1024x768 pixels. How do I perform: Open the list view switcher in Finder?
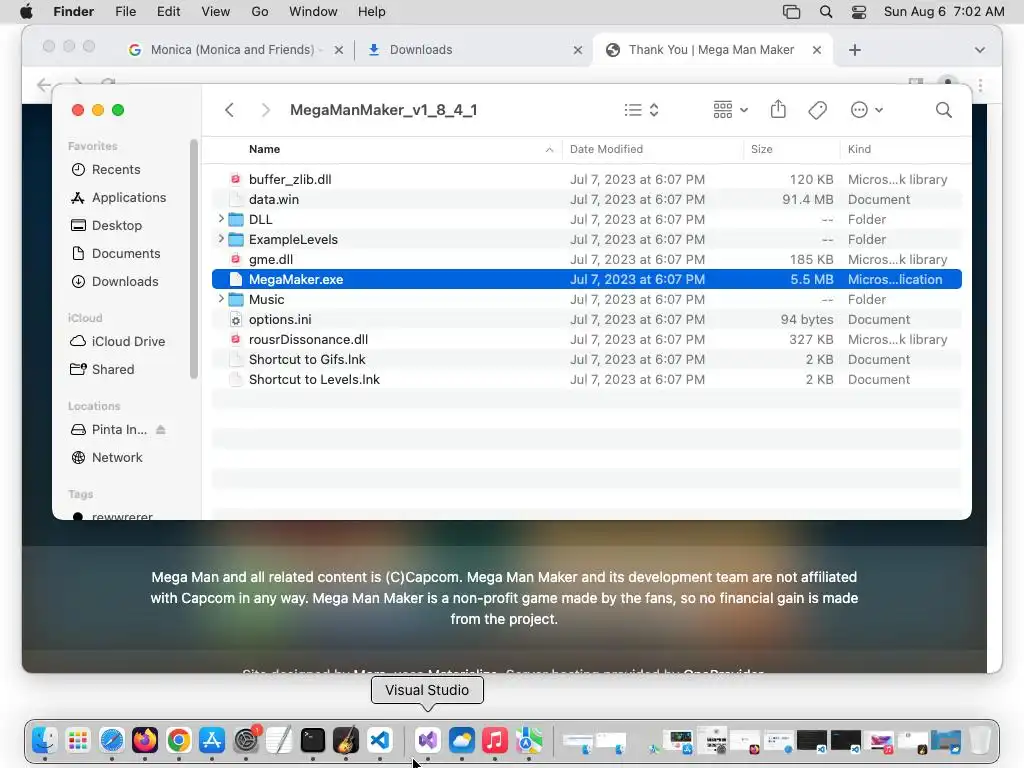641,110
